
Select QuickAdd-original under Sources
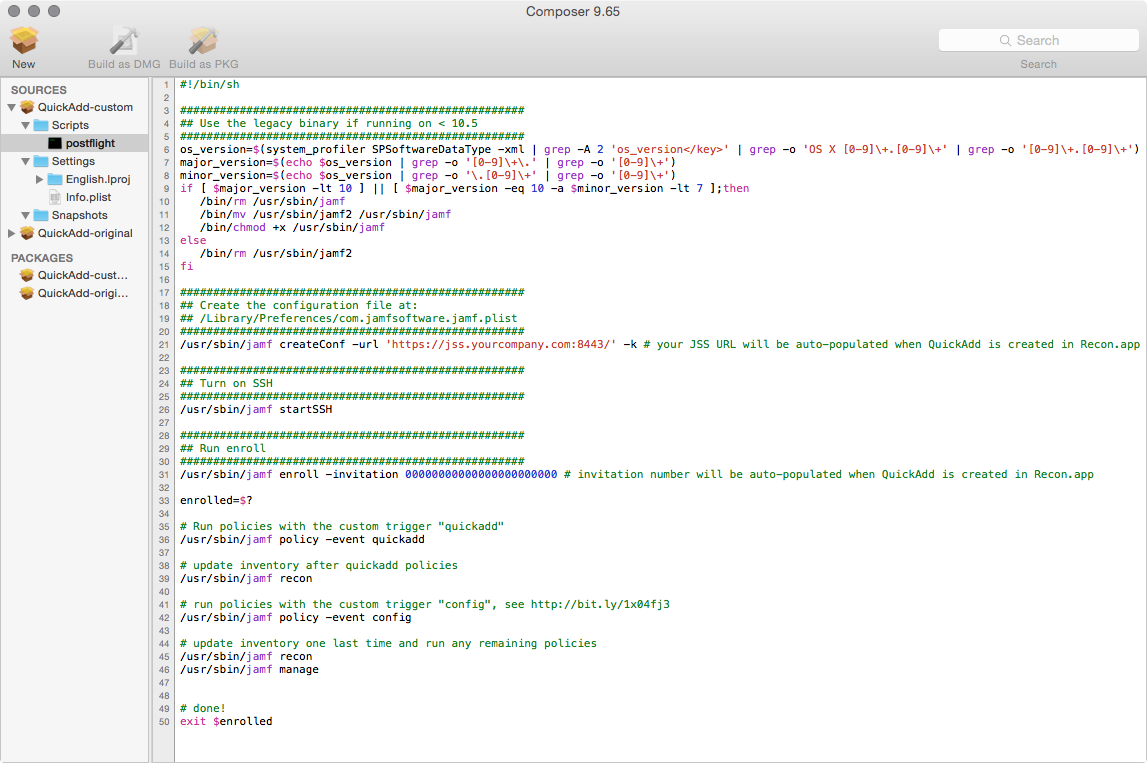[x=86, y=233]
